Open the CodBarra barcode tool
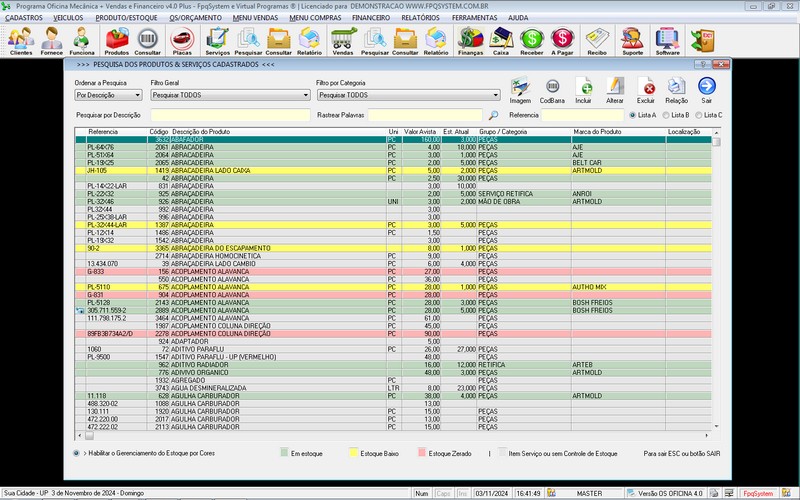The height and width of the screenshot is (500, 800). [551, 88]
